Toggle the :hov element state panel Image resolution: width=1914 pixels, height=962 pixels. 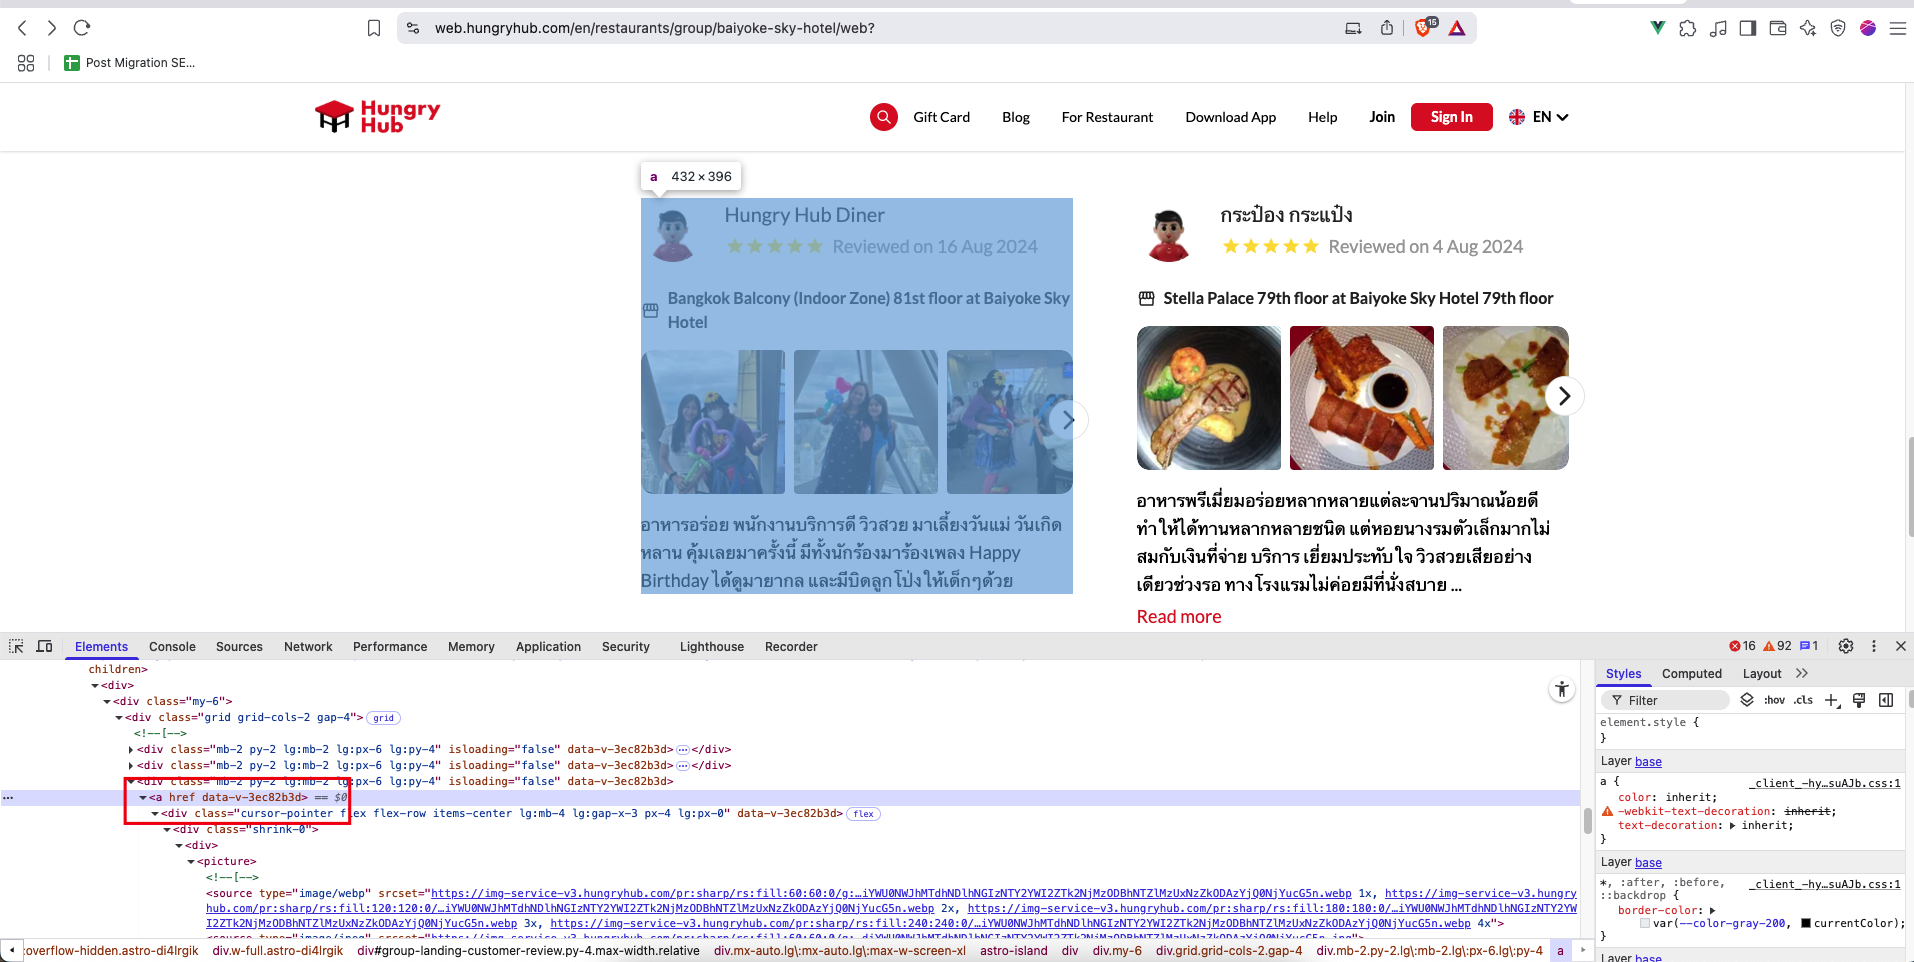point(1774,700)
